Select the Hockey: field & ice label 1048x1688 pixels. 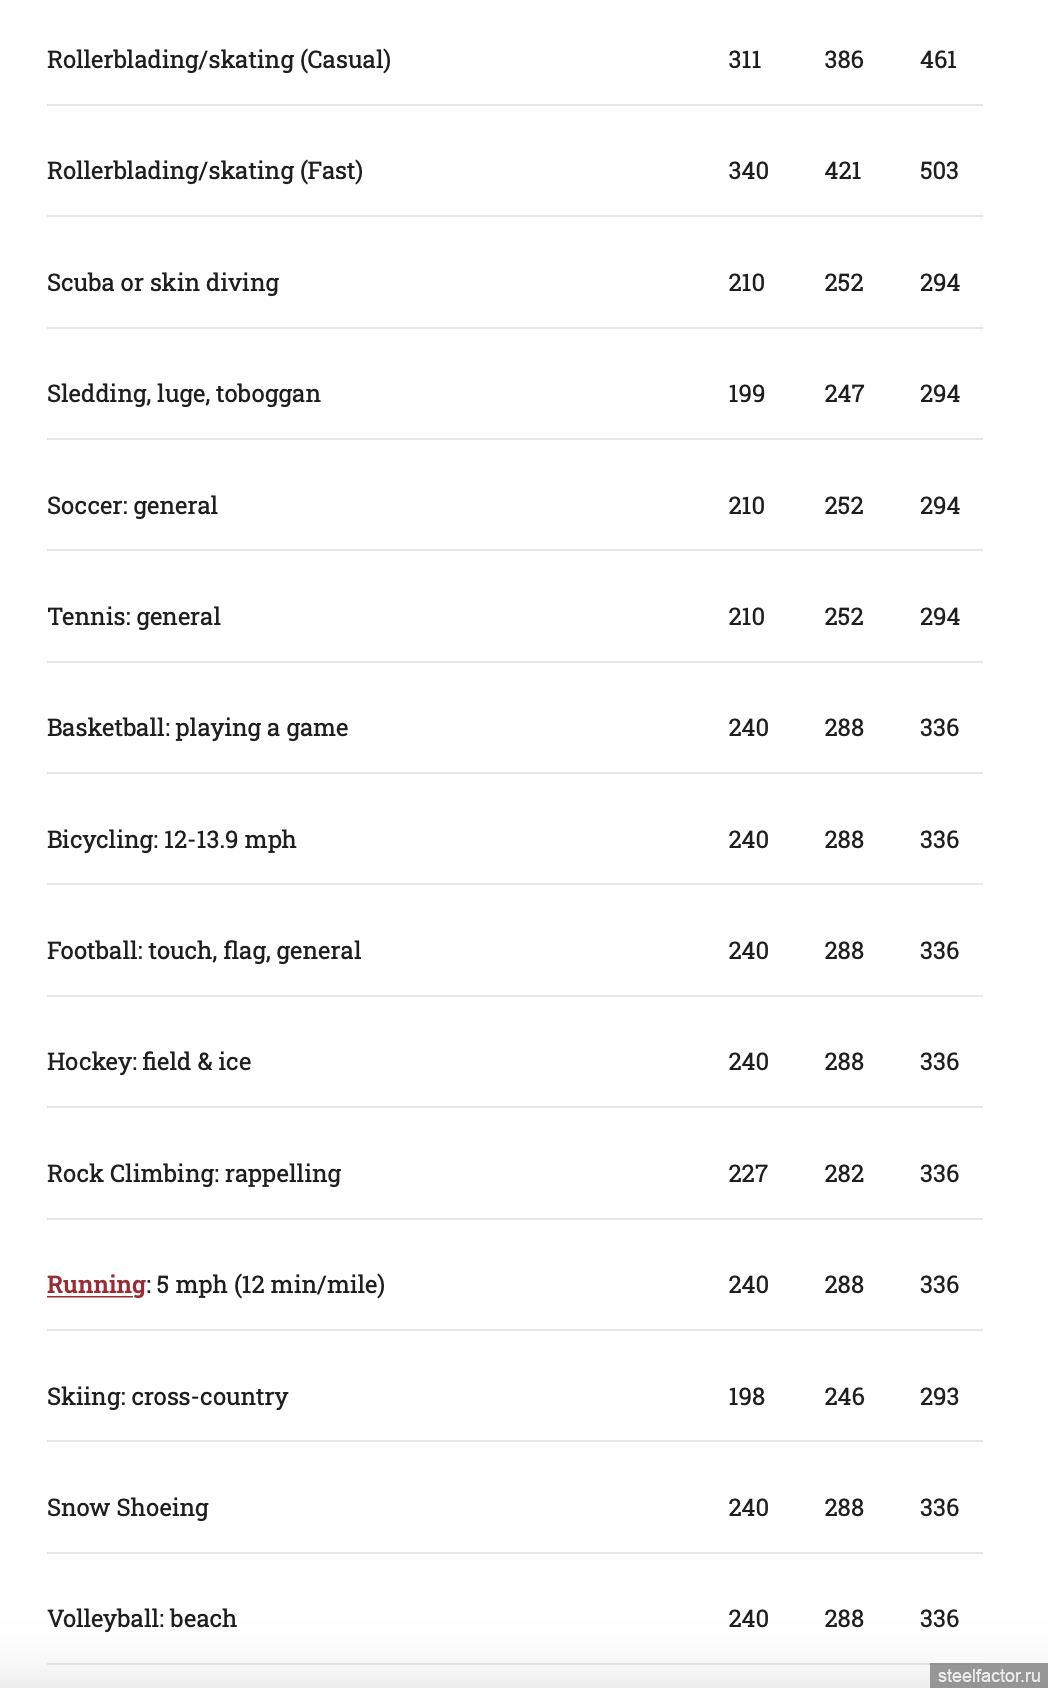149,1062
